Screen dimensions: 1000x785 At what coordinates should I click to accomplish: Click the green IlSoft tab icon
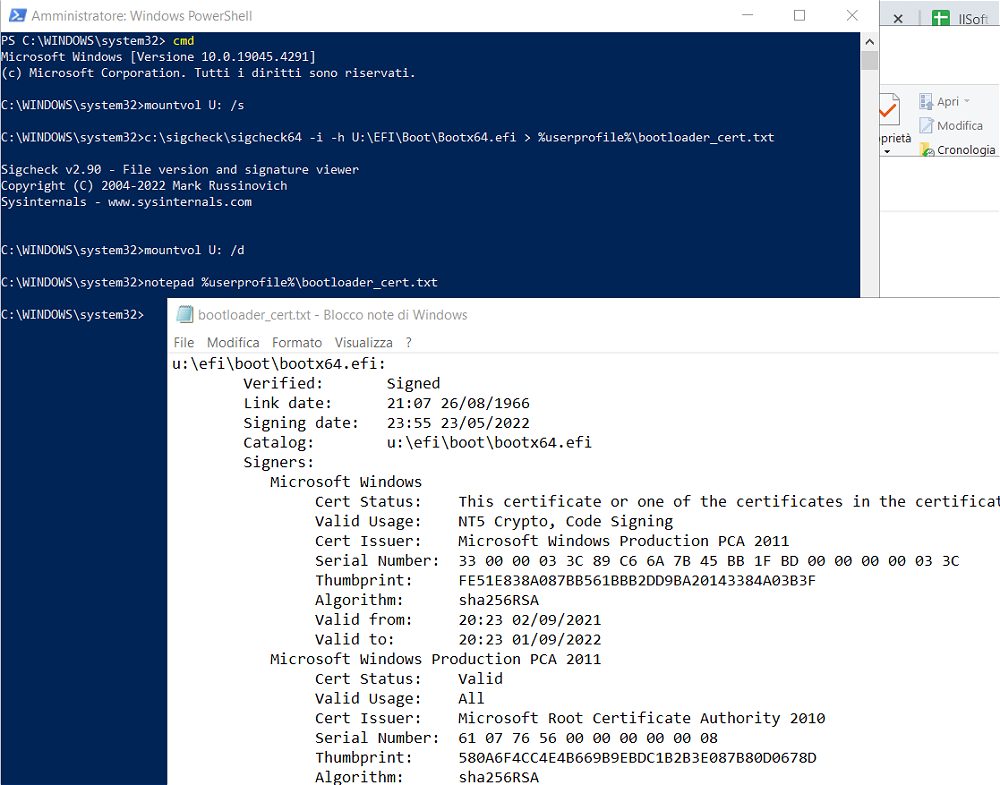coord(940,18)
